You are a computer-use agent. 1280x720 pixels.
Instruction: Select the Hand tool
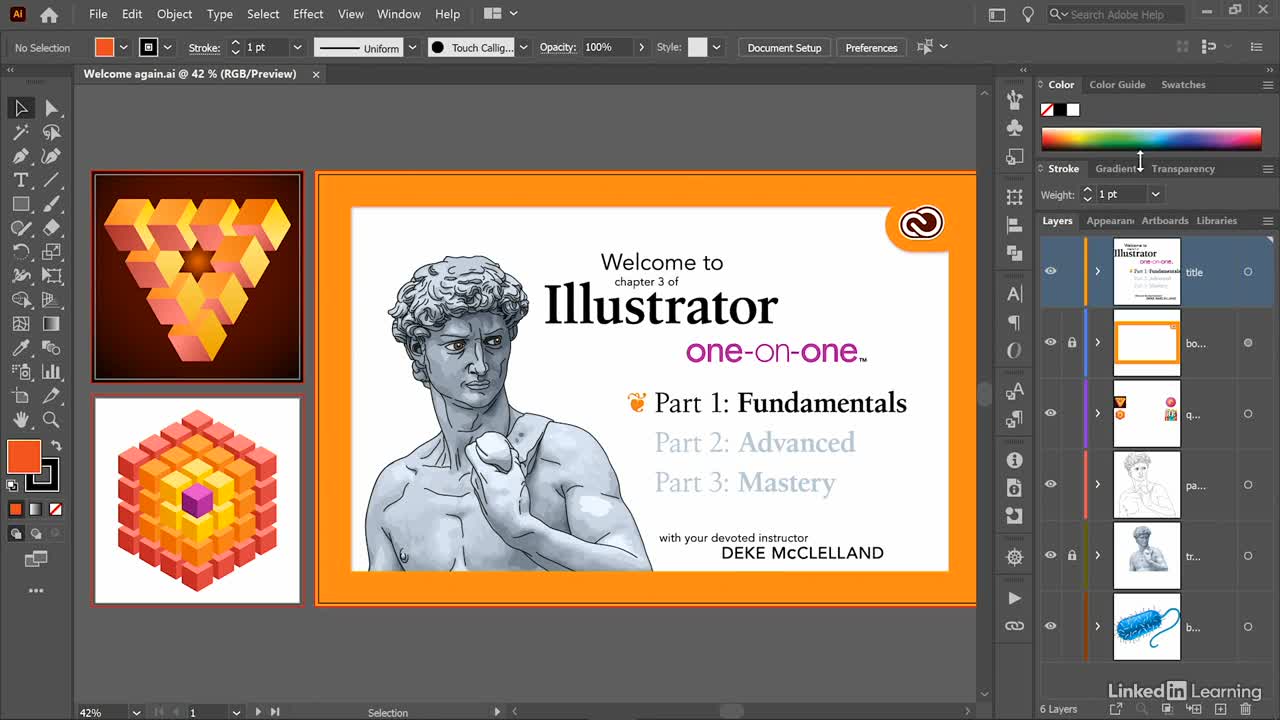point(21,420)
